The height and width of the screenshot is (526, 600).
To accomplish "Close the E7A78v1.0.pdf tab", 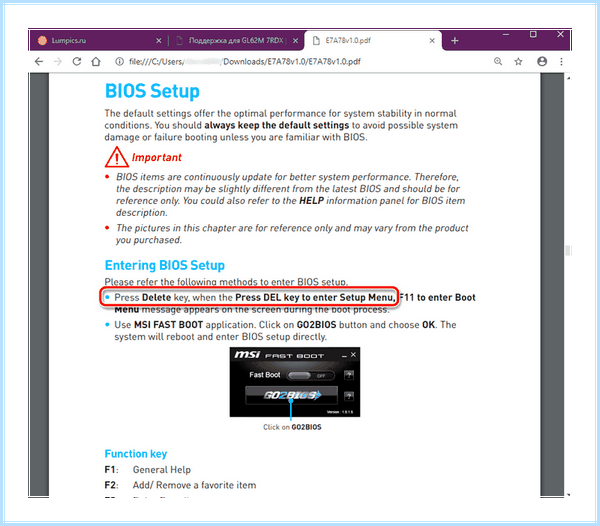I will [x=432, y=41].
